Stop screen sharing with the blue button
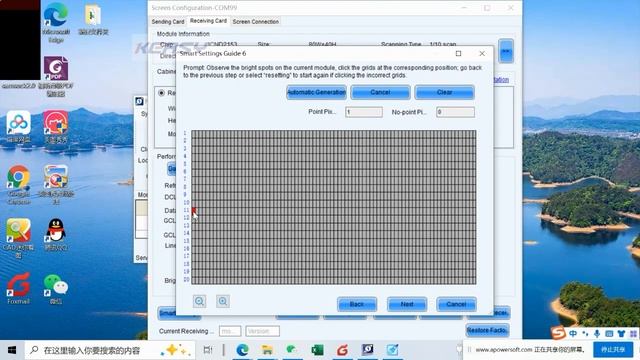 coord(613,349)
